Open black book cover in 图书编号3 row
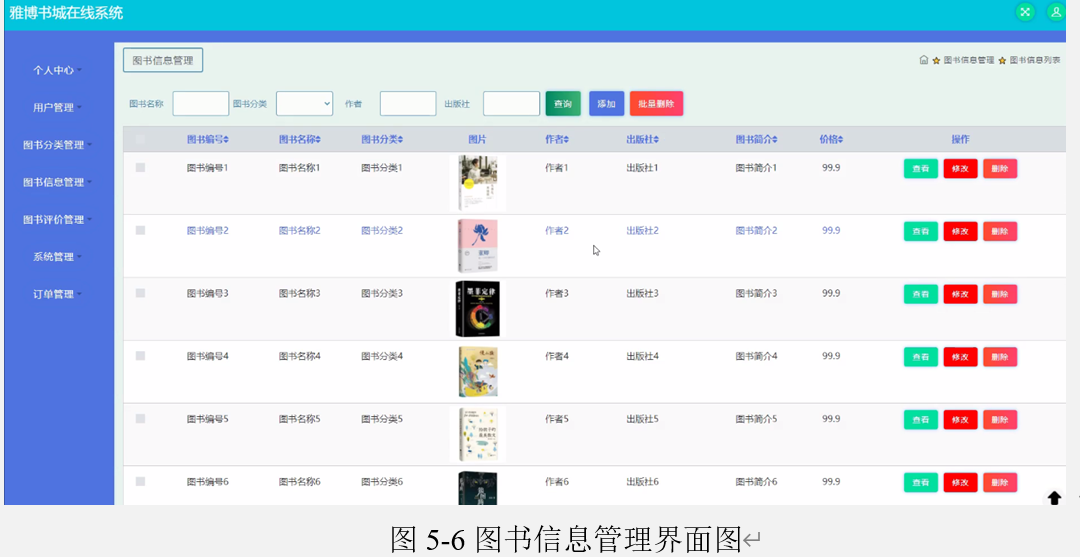The height and width of the screenshot is (557, 1080). click(x=478, y=308)
